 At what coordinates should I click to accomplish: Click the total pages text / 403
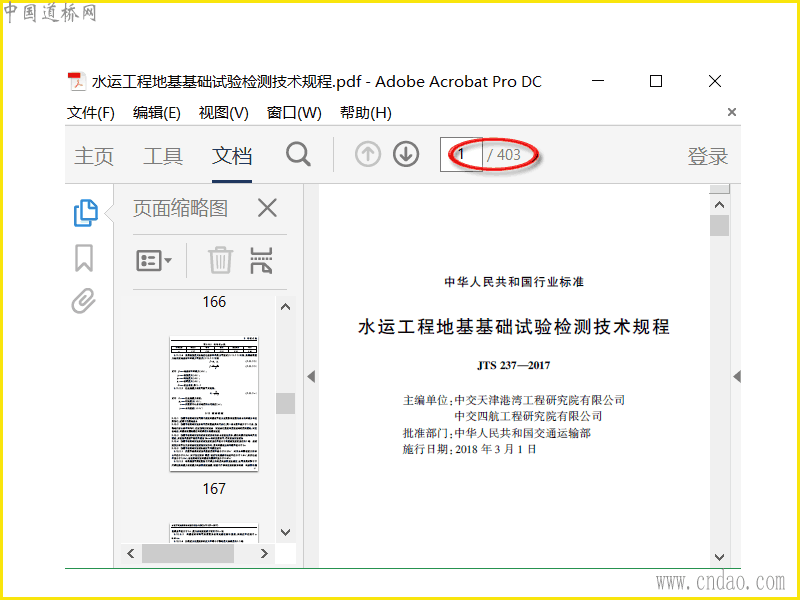click(504, 155)
